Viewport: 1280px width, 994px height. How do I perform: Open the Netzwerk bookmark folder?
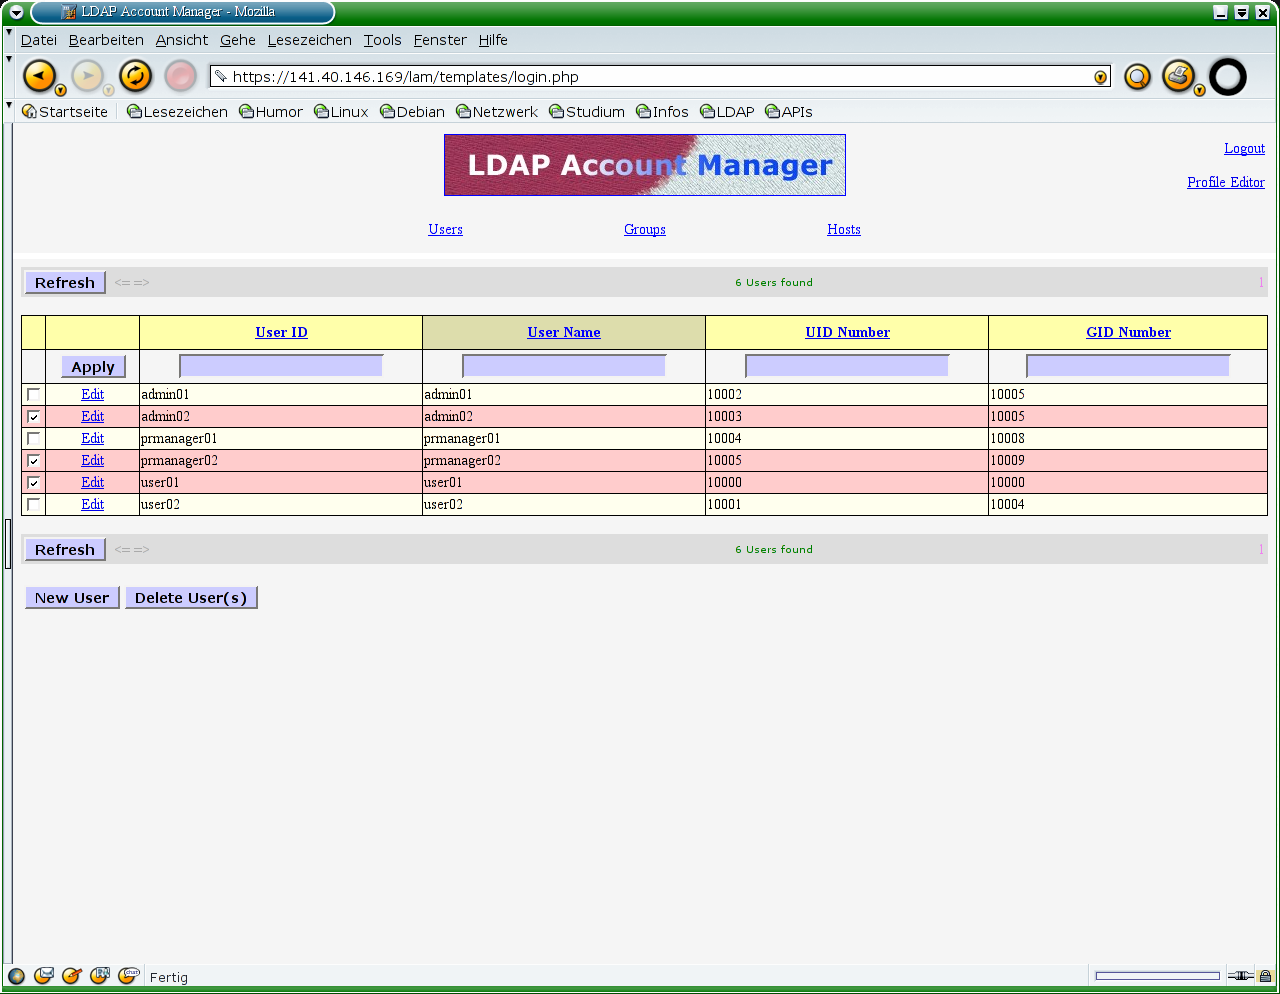coord(497,112)
